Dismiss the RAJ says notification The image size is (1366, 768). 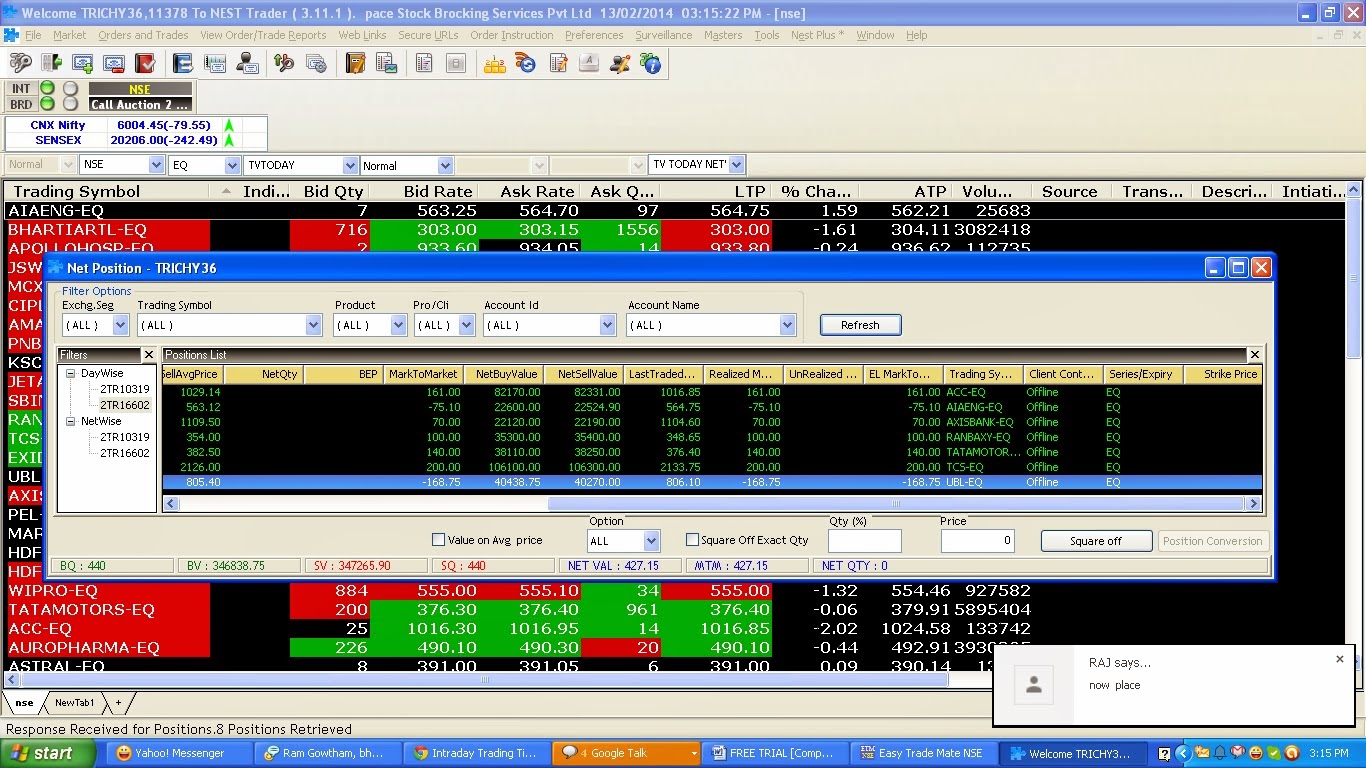(x=1340, y=659)
